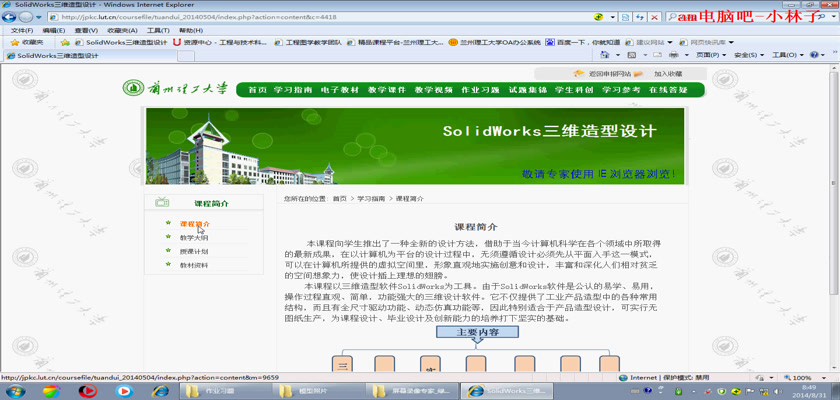Click the Help question mark icon
Screen dimensions: 840x400
pos(814,55)
